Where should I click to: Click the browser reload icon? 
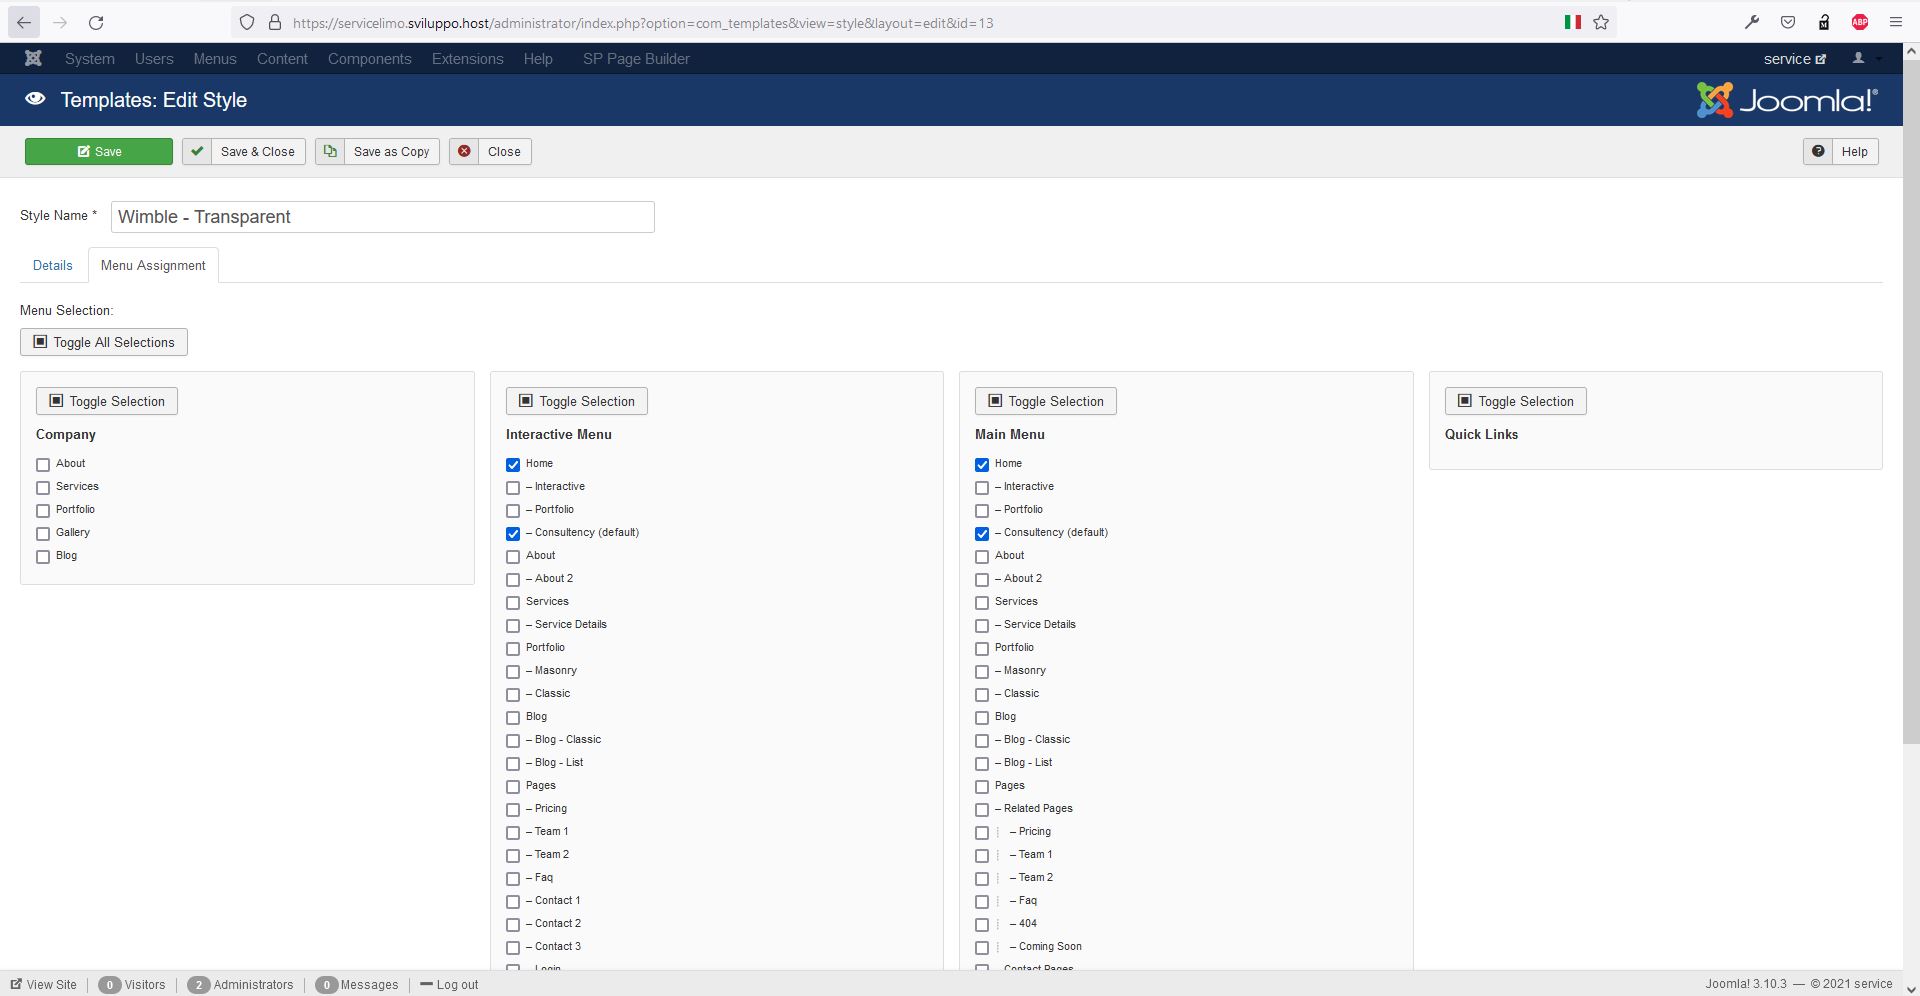click(96, 23)
